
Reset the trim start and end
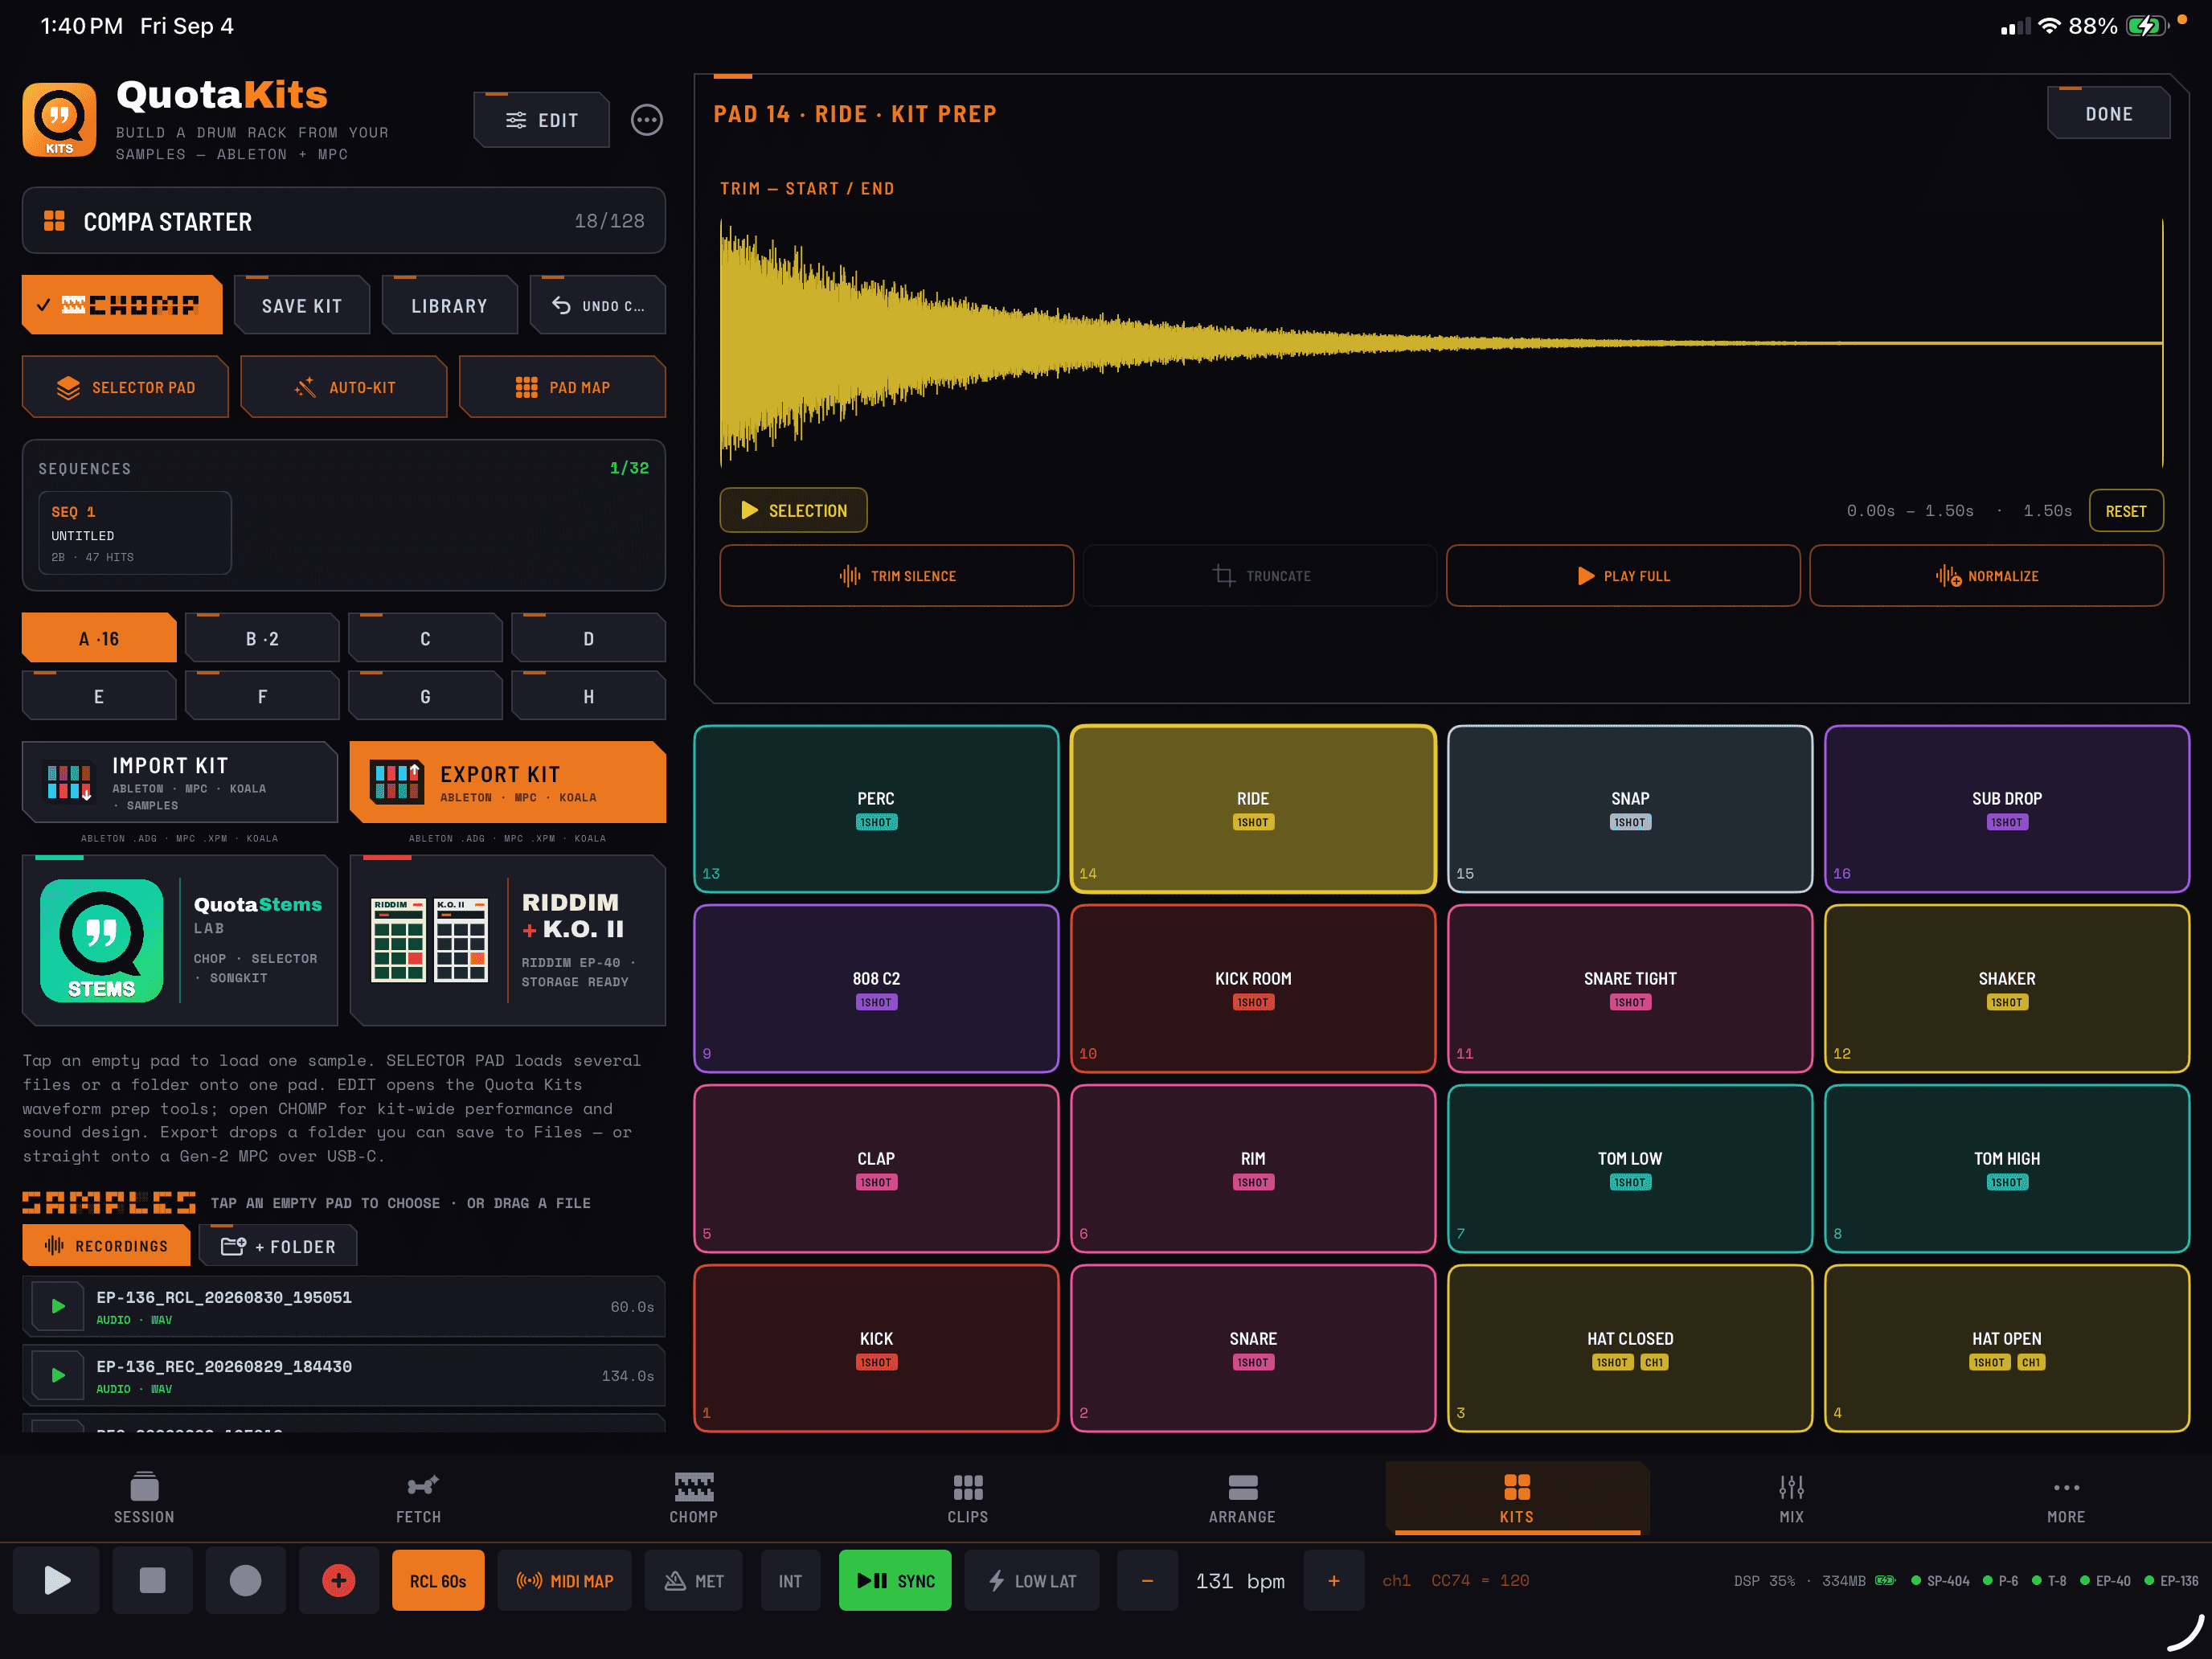point(2126,510)
